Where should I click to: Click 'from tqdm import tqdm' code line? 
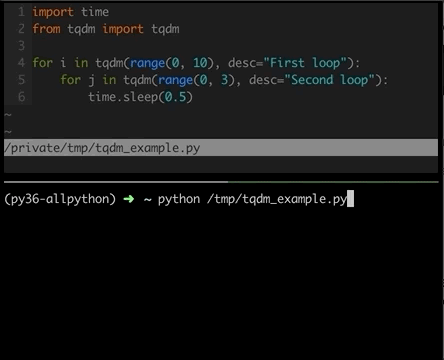106,29
